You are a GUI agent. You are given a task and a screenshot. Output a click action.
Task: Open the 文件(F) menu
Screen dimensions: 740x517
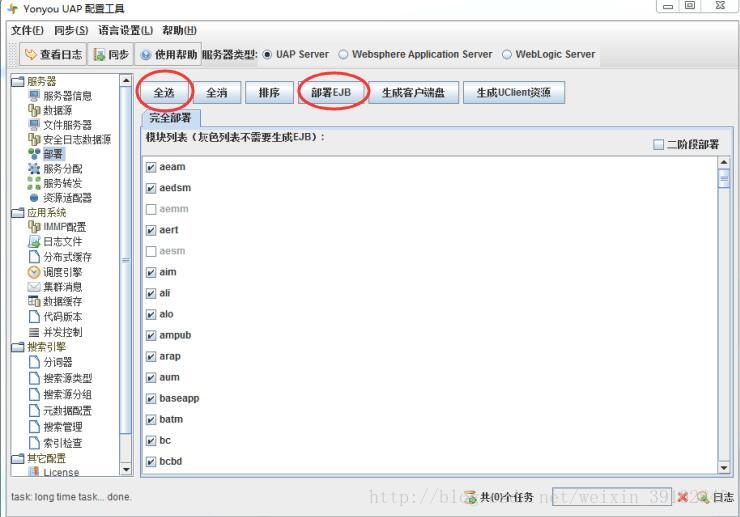tap(27, 30)
